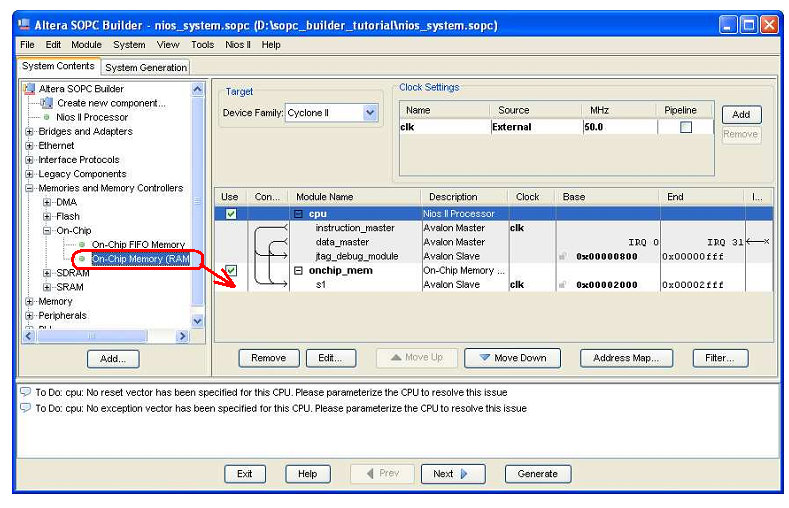Click component tree scroll up arrow
Image resolution: width=789 pixels, height=508 pixels.
(x=198, y=90)
